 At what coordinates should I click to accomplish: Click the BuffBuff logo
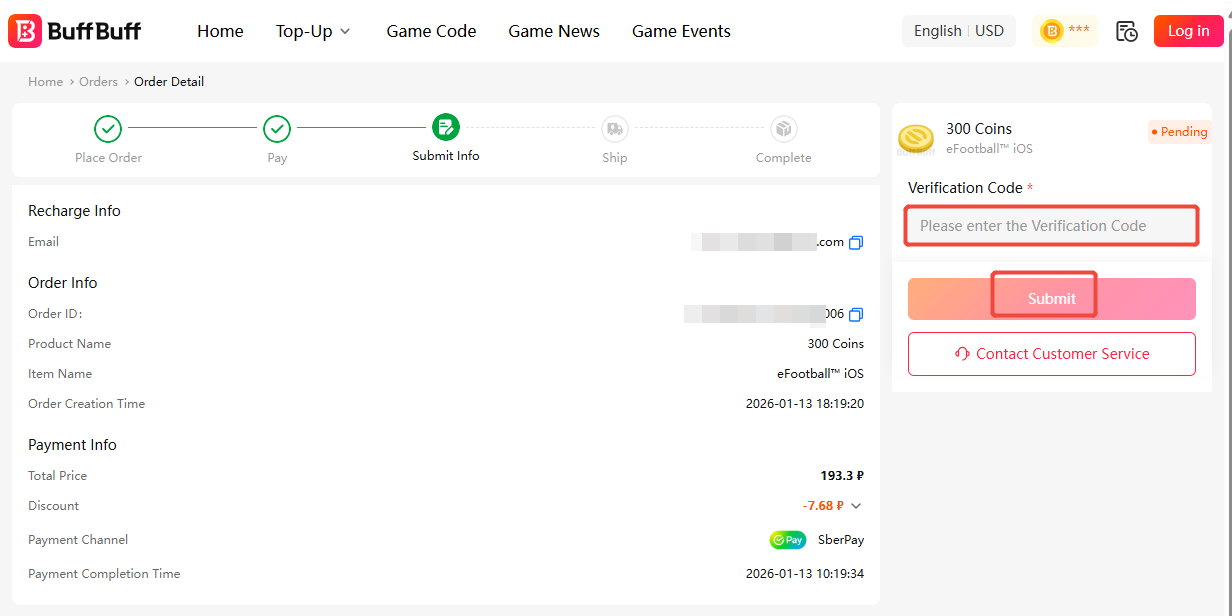[x=75, y=31]
